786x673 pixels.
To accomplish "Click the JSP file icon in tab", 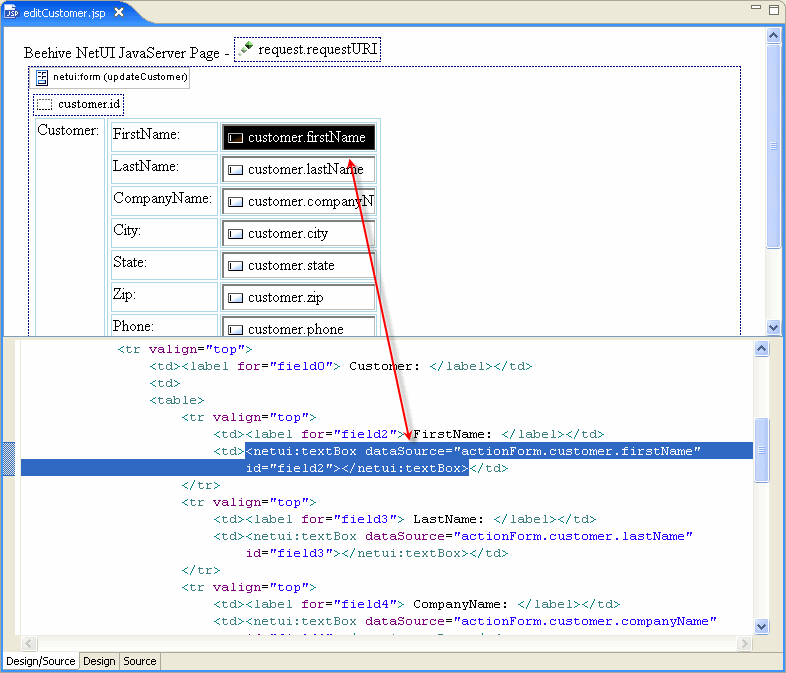I will pos(12,13).
